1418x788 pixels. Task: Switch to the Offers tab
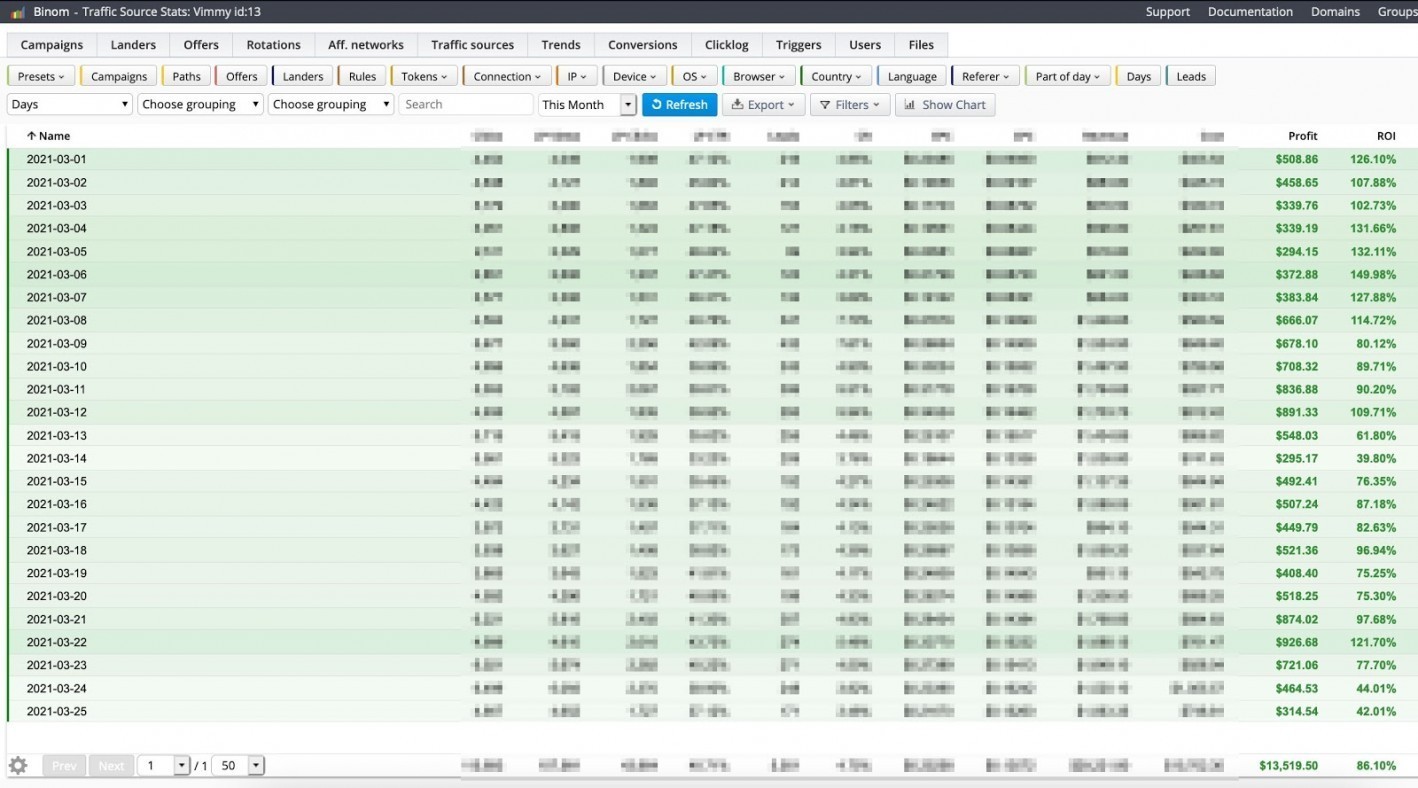click(x=201, y=45)
